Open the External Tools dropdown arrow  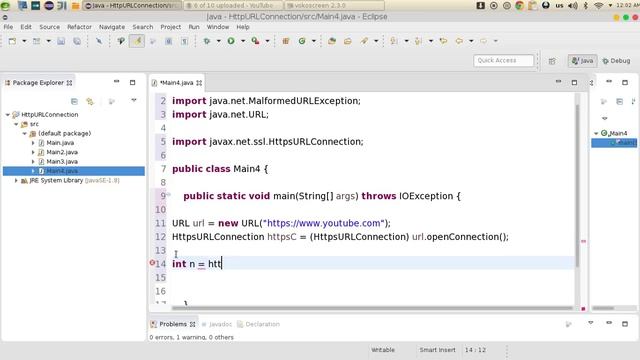coord(267,41)
